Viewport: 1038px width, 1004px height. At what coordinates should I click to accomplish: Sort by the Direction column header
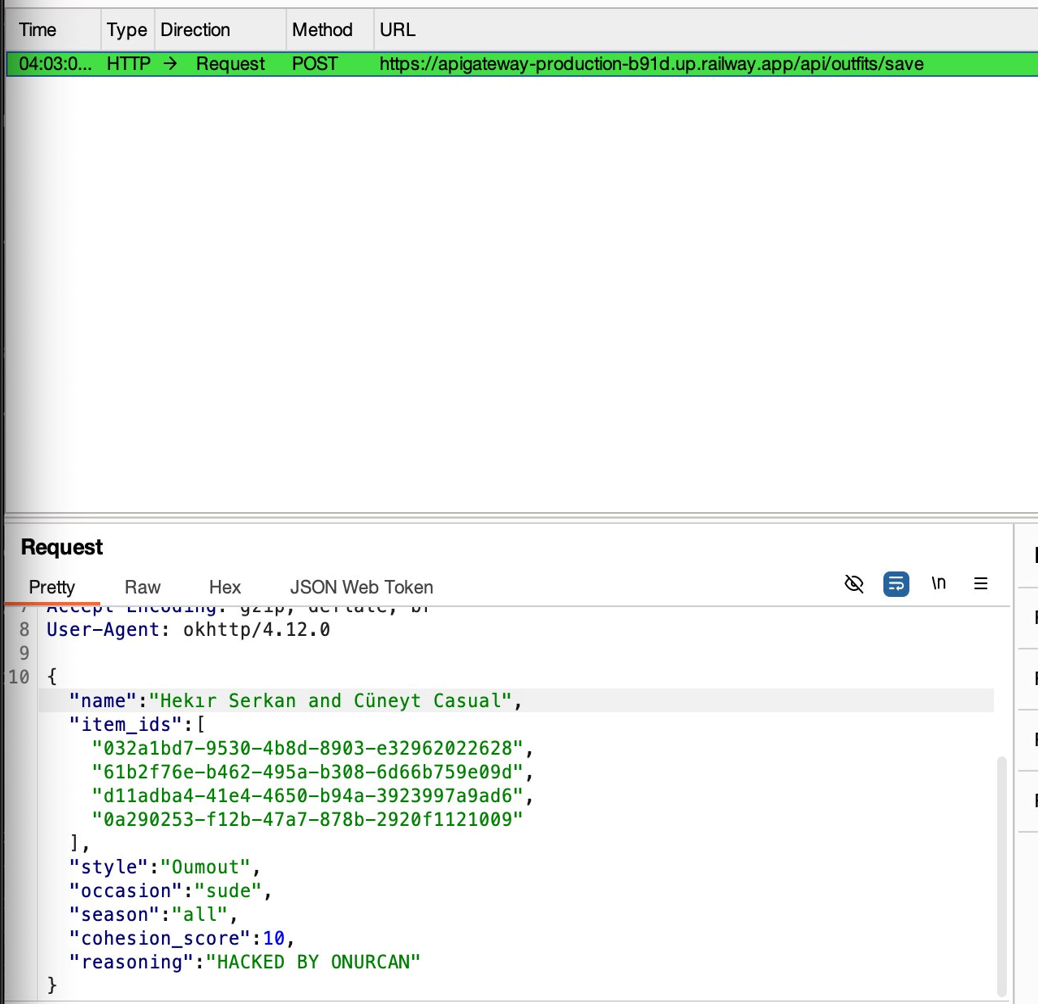coord(220,30)
